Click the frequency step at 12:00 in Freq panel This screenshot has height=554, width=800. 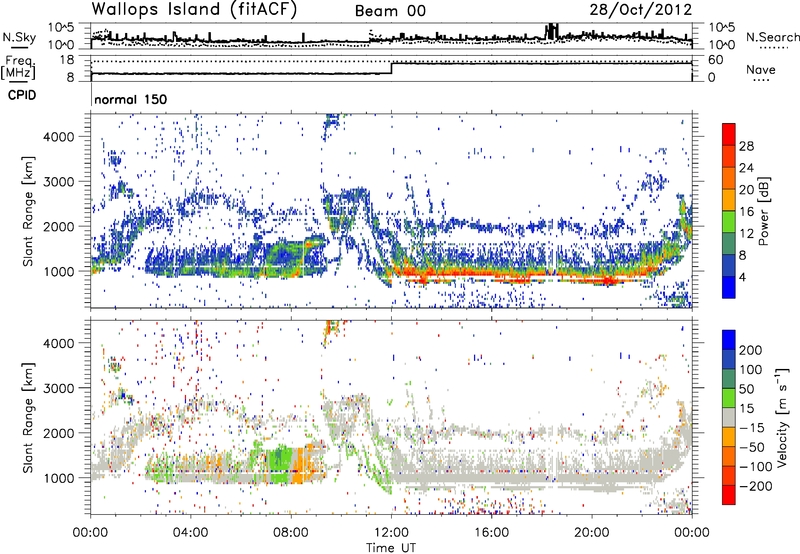click(392, 68)
